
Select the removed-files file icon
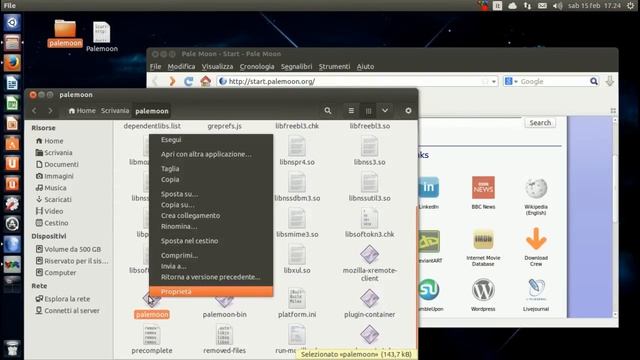coord(224,335)
